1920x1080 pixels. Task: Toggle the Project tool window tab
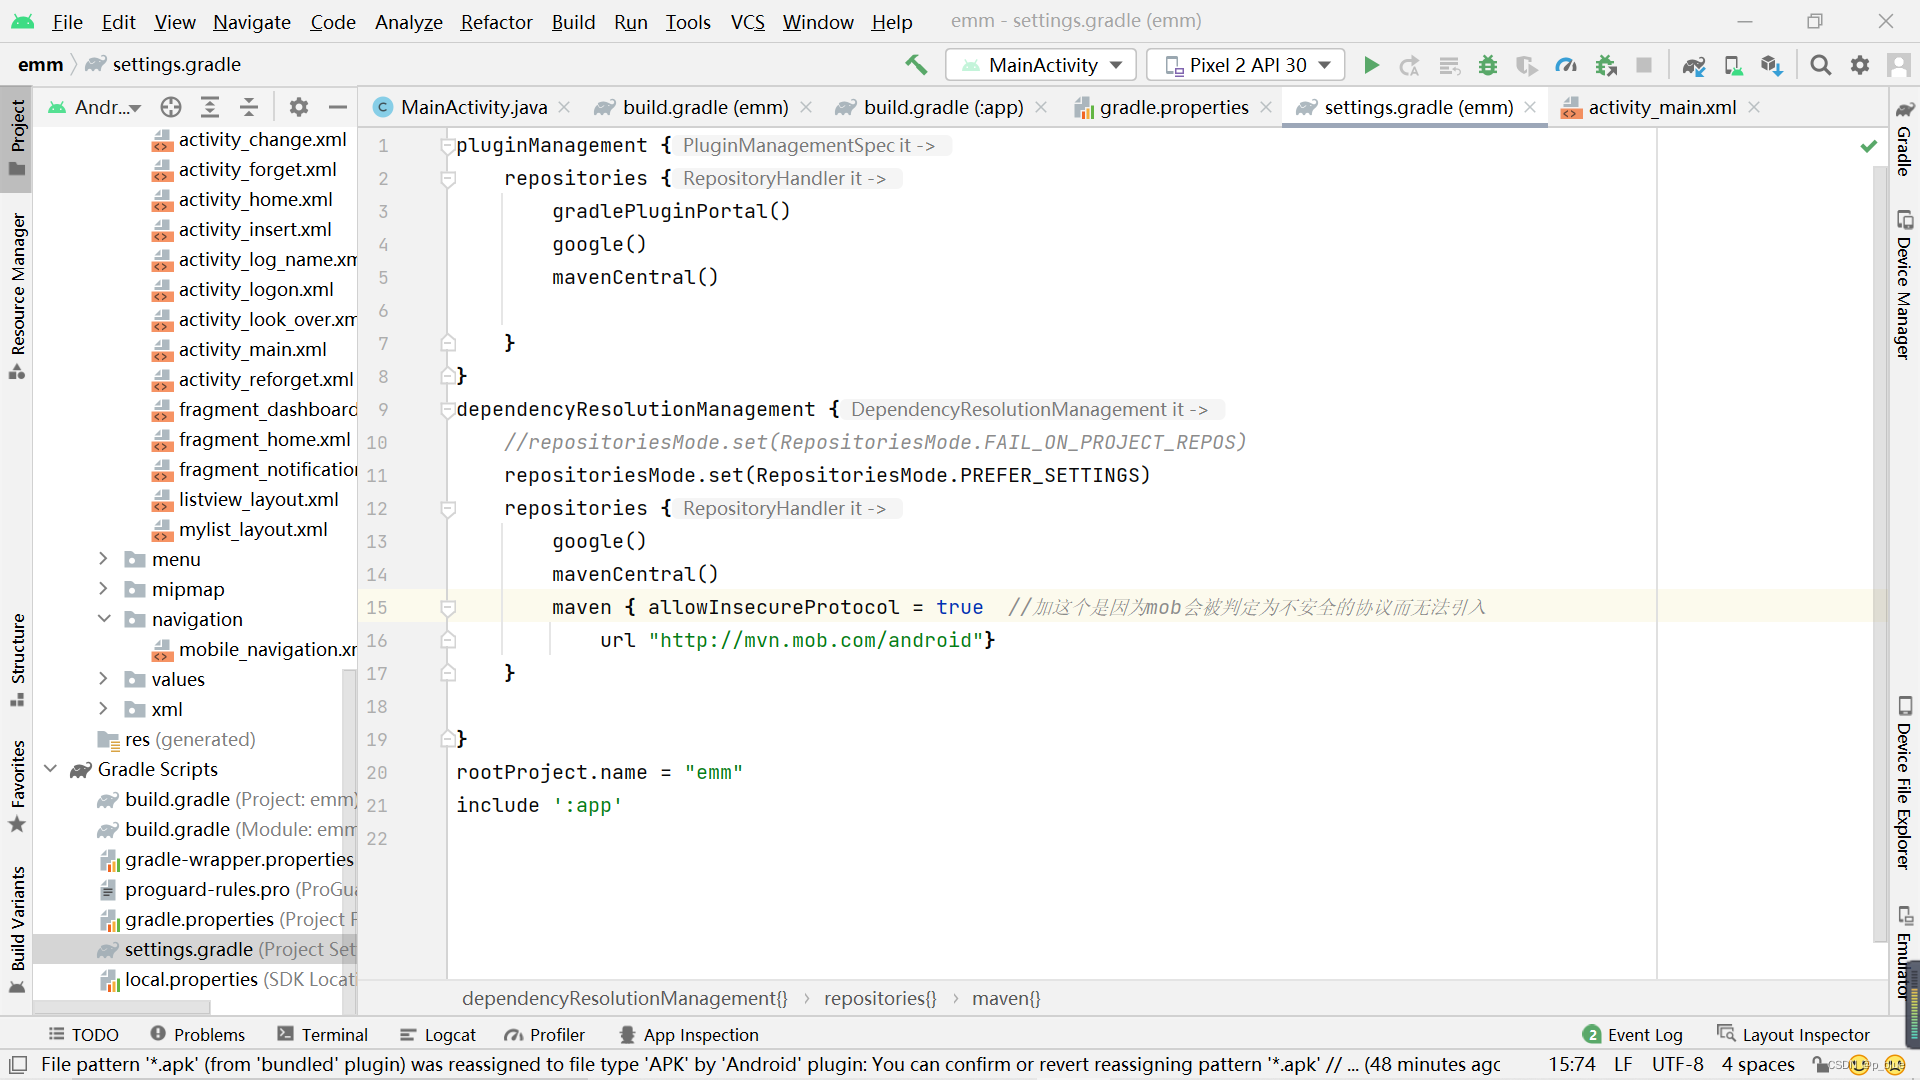[x=17, y=138]
